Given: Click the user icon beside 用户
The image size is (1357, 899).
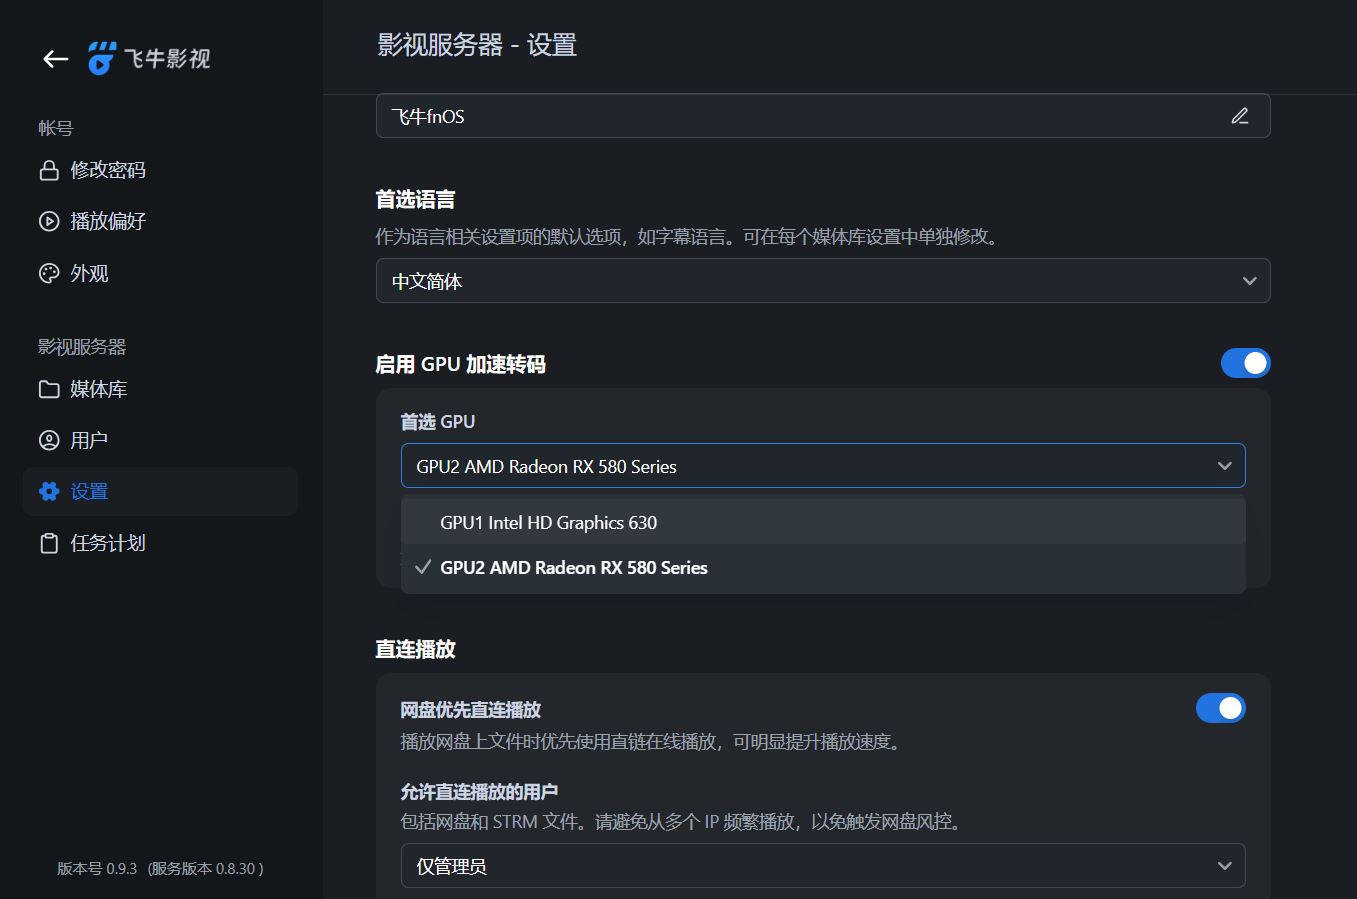Looking at the screenshot, I should (x=49, y=440).
